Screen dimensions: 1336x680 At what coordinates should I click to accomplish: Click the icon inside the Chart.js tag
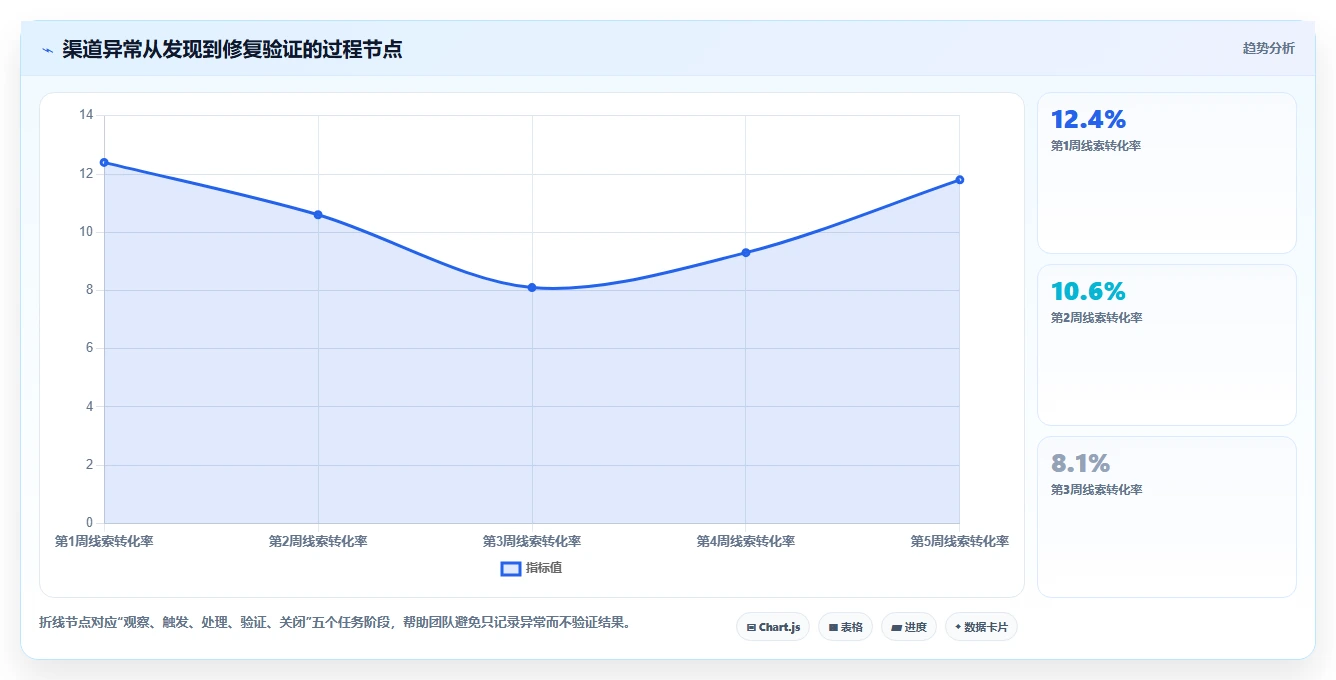tap(751, 628)
